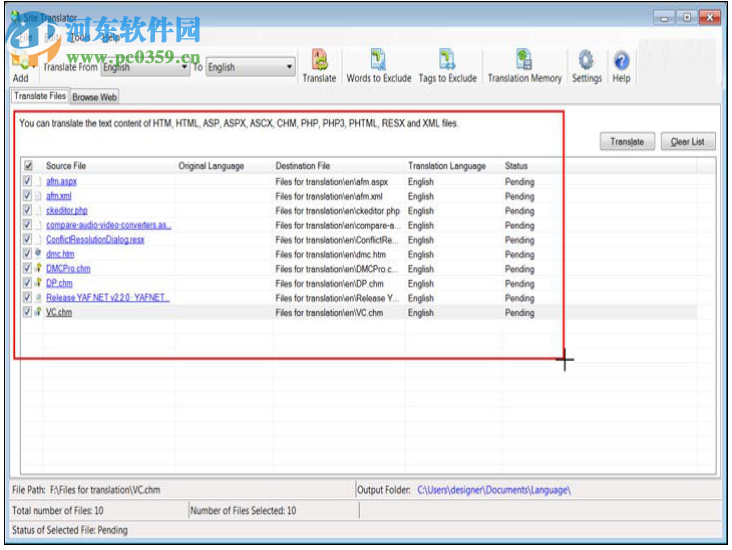Click the dmc.htm file type icon
732x550 pixels.
tap(38, 254)
